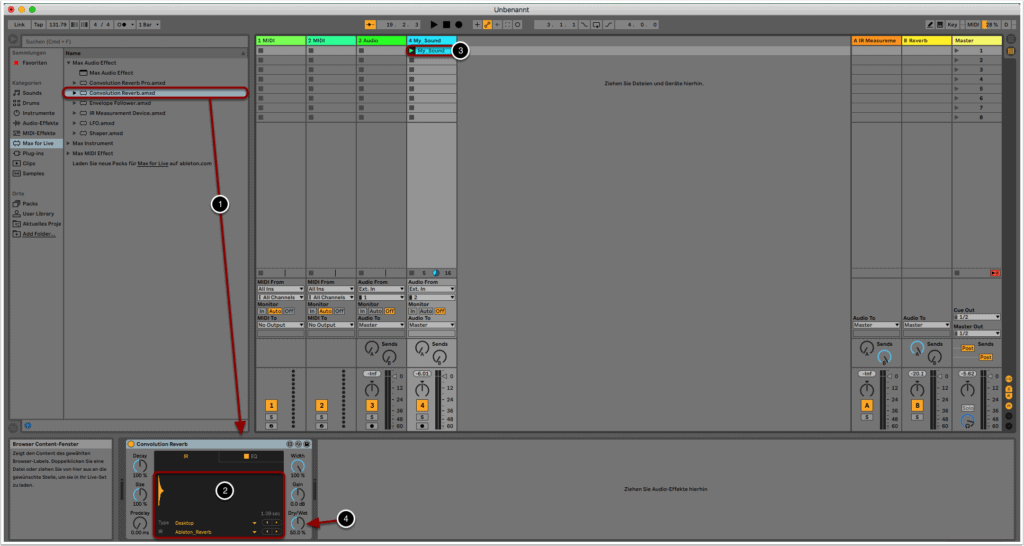Open Audio-Effekte category in browser
Viewport: 1024px width, 546px height.
click(x=39, y=123)
